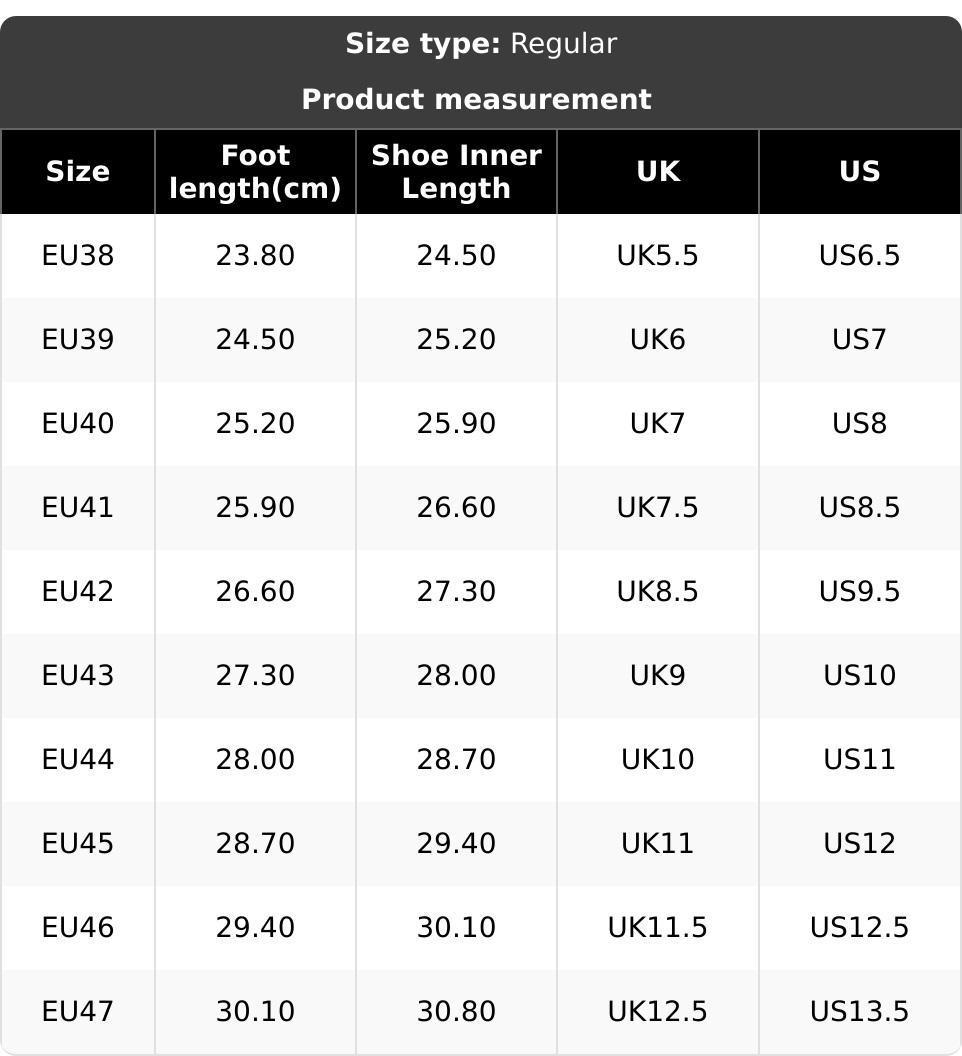Click the Product measurement title
This screenshot has height=1056, width=962.
point(476,100)
